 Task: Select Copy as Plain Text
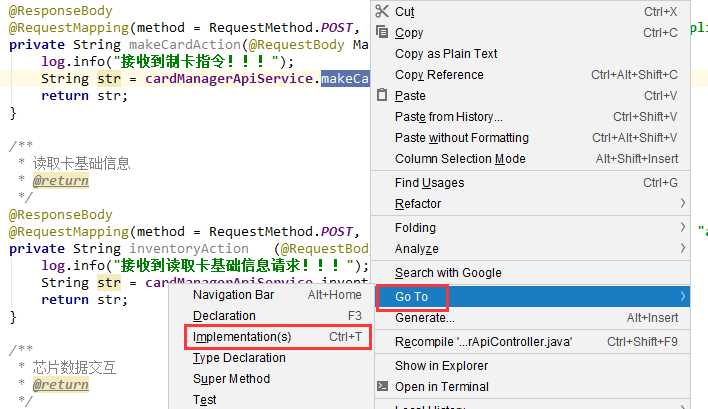(x=531, y=54)
